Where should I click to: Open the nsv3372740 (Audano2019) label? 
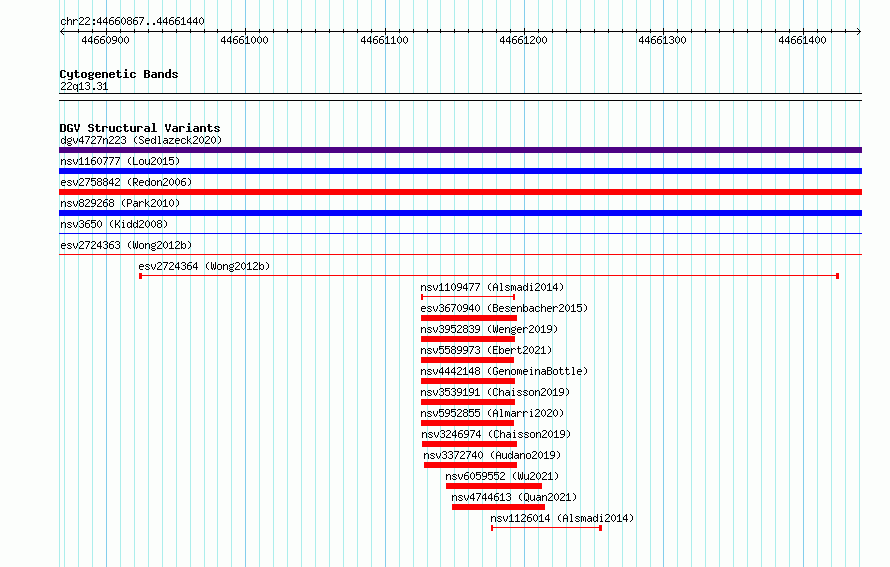coord(492,455)
